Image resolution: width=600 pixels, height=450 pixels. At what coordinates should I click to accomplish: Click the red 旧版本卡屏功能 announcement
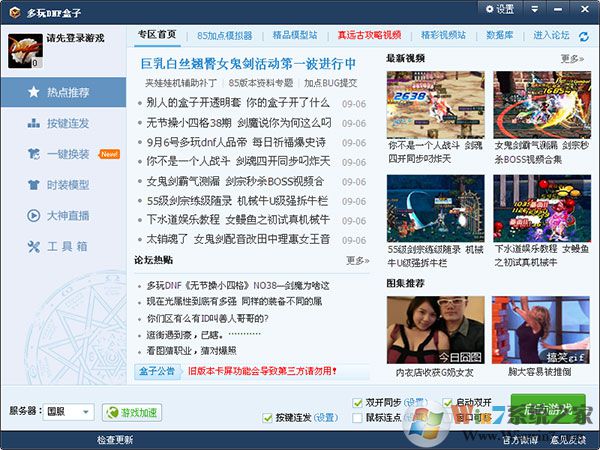pos(262,371)
